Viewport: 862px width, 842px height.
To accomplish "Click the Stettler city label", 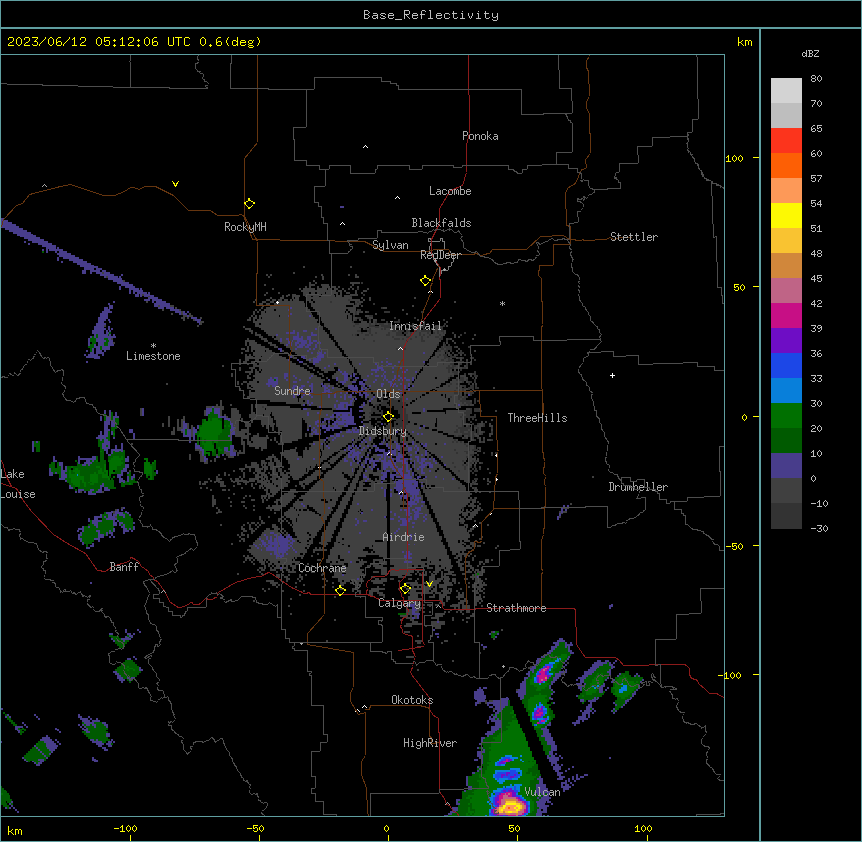I will tap(634, 237).
